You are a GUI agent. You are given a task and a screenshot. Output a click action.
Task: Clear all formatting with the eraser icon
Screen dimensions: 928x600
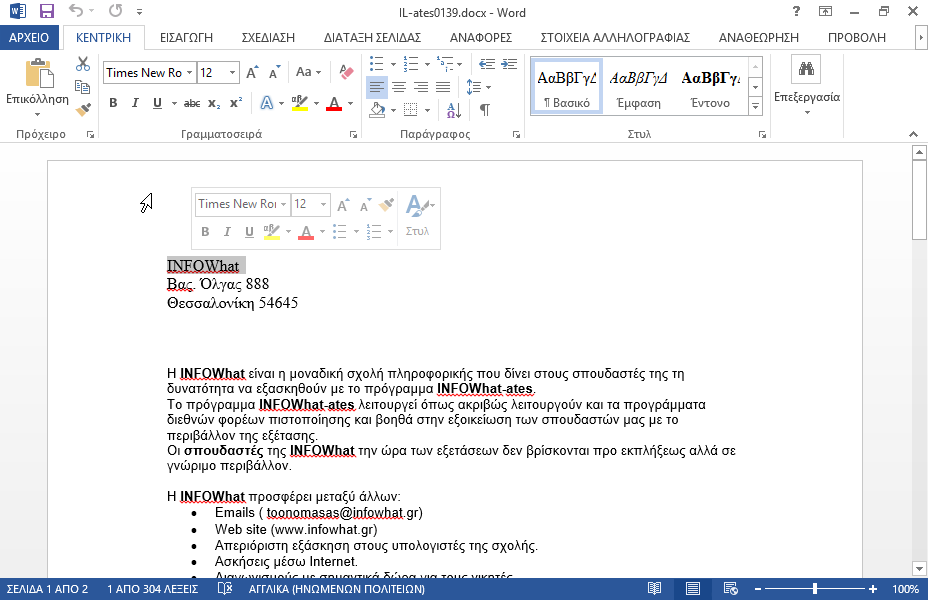click(346, 72)
